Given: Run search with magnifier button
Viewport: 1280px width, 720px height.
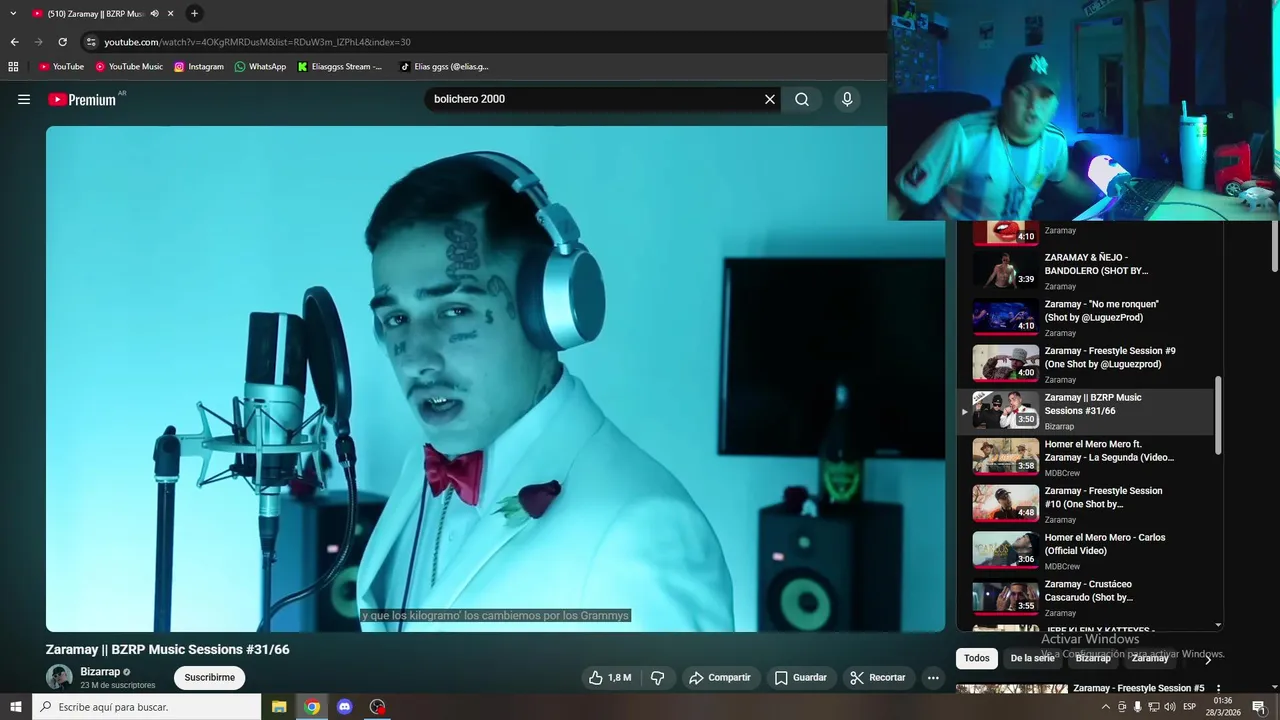Looking at the screenshot, I should [802, 99].
